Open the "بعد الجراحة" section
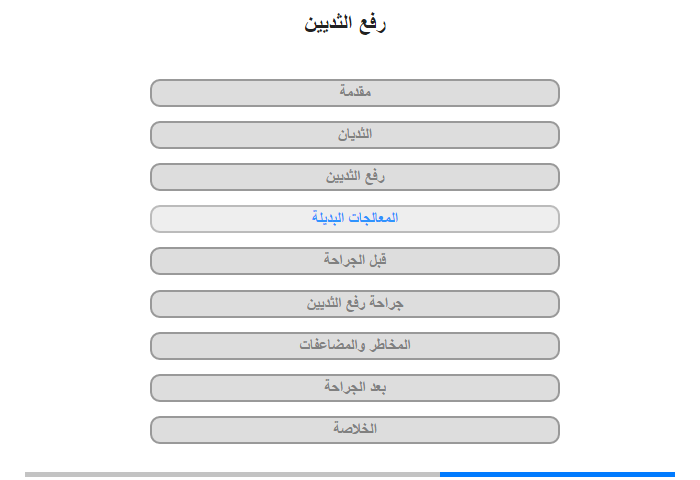Viewport: 700px width, 480px height. pos(355,387)
